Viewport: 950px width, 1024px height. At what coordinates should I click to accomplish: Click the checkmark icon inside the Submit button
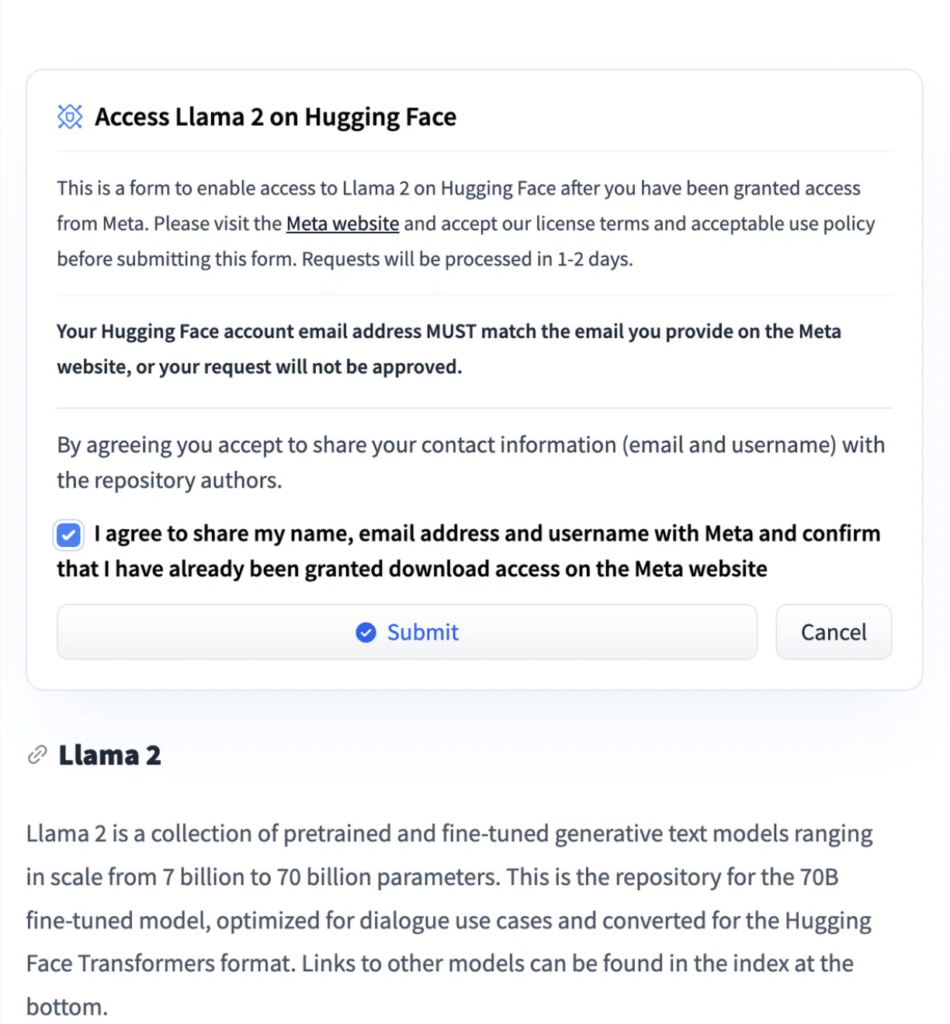pos(366,632)
